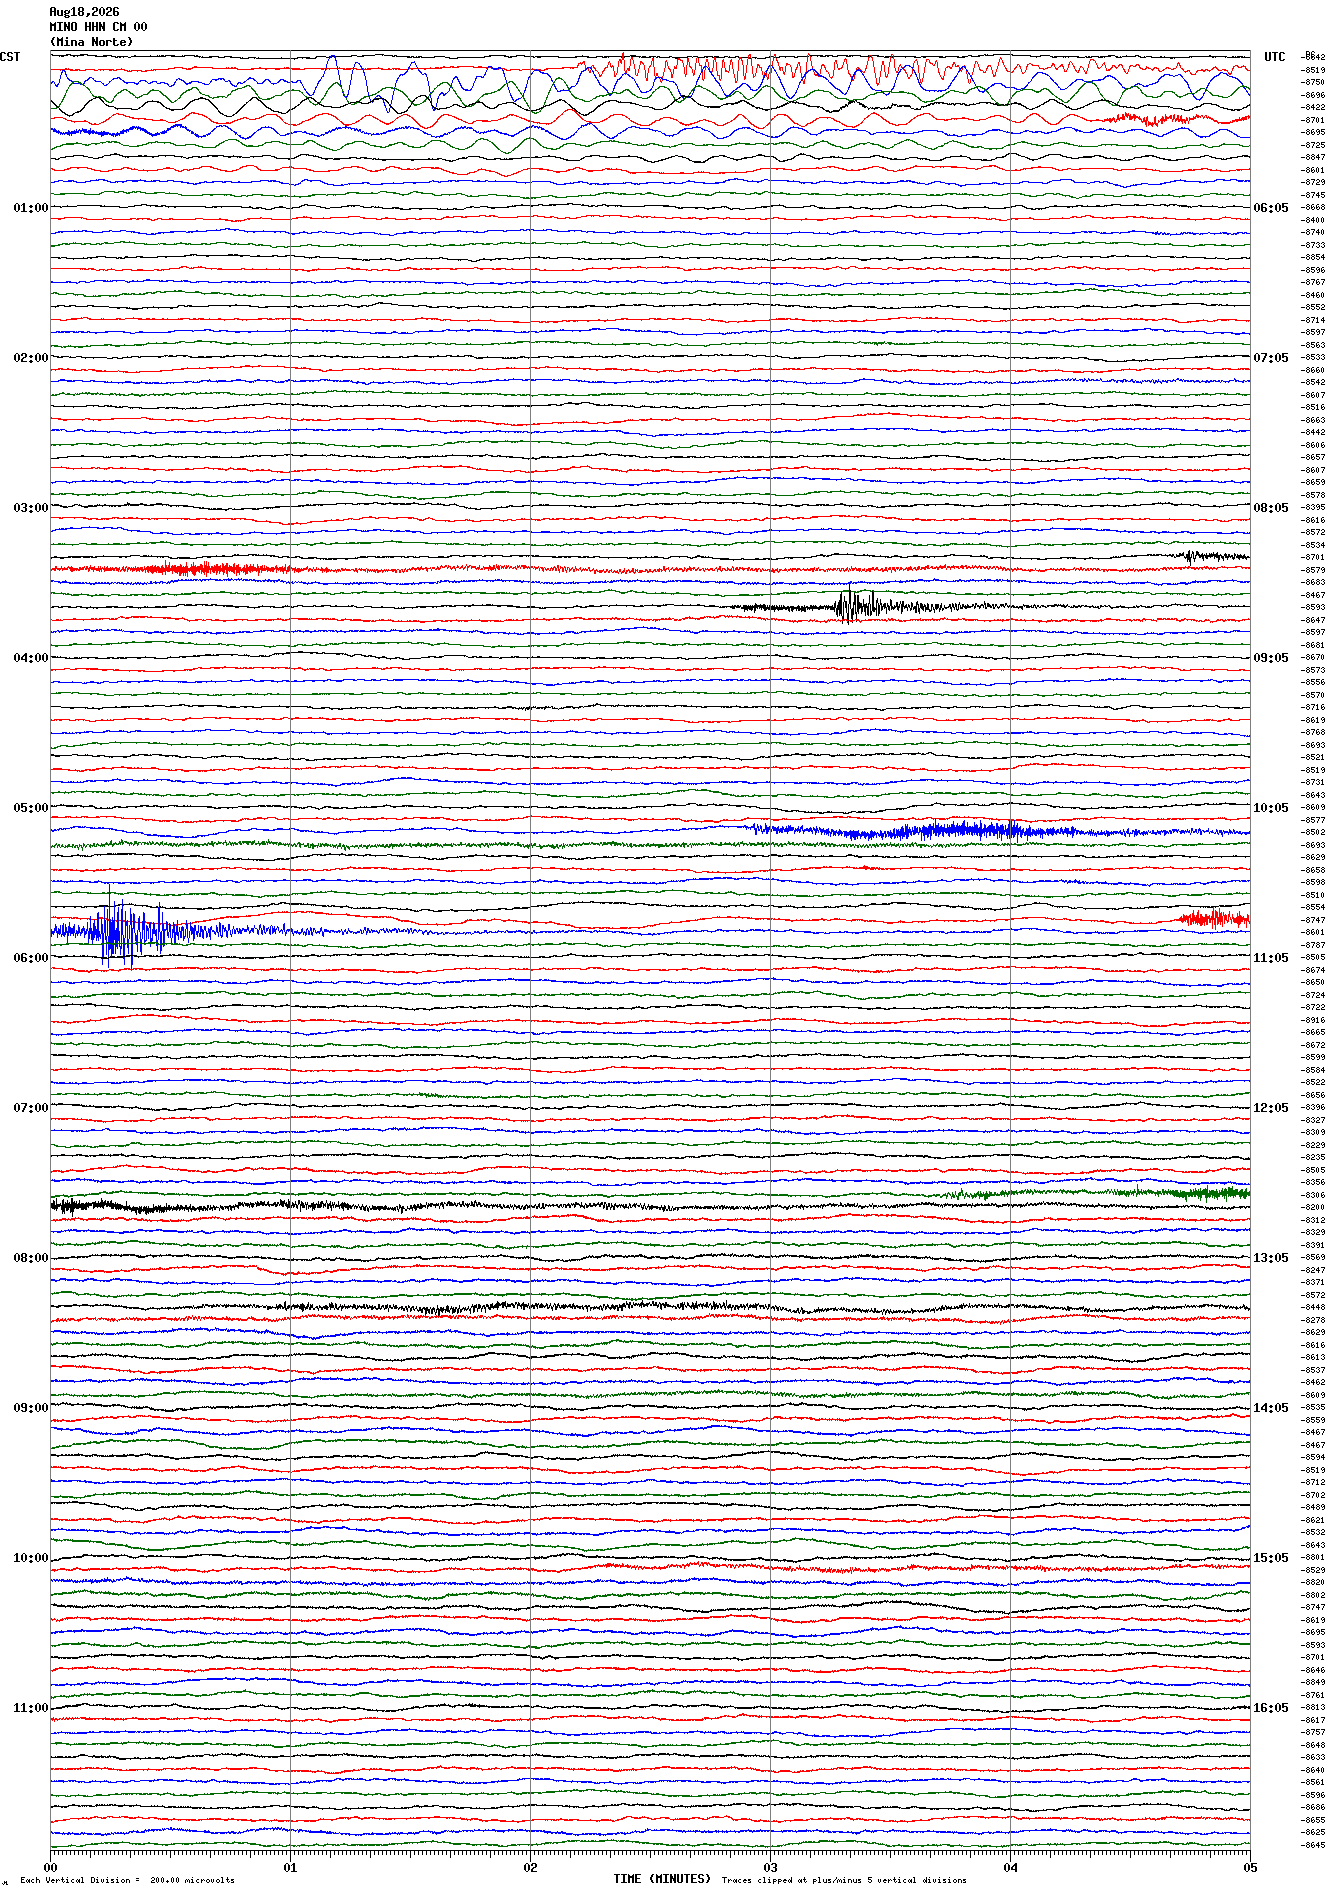Pick the 03:00 CST time label

pos(31,508)
